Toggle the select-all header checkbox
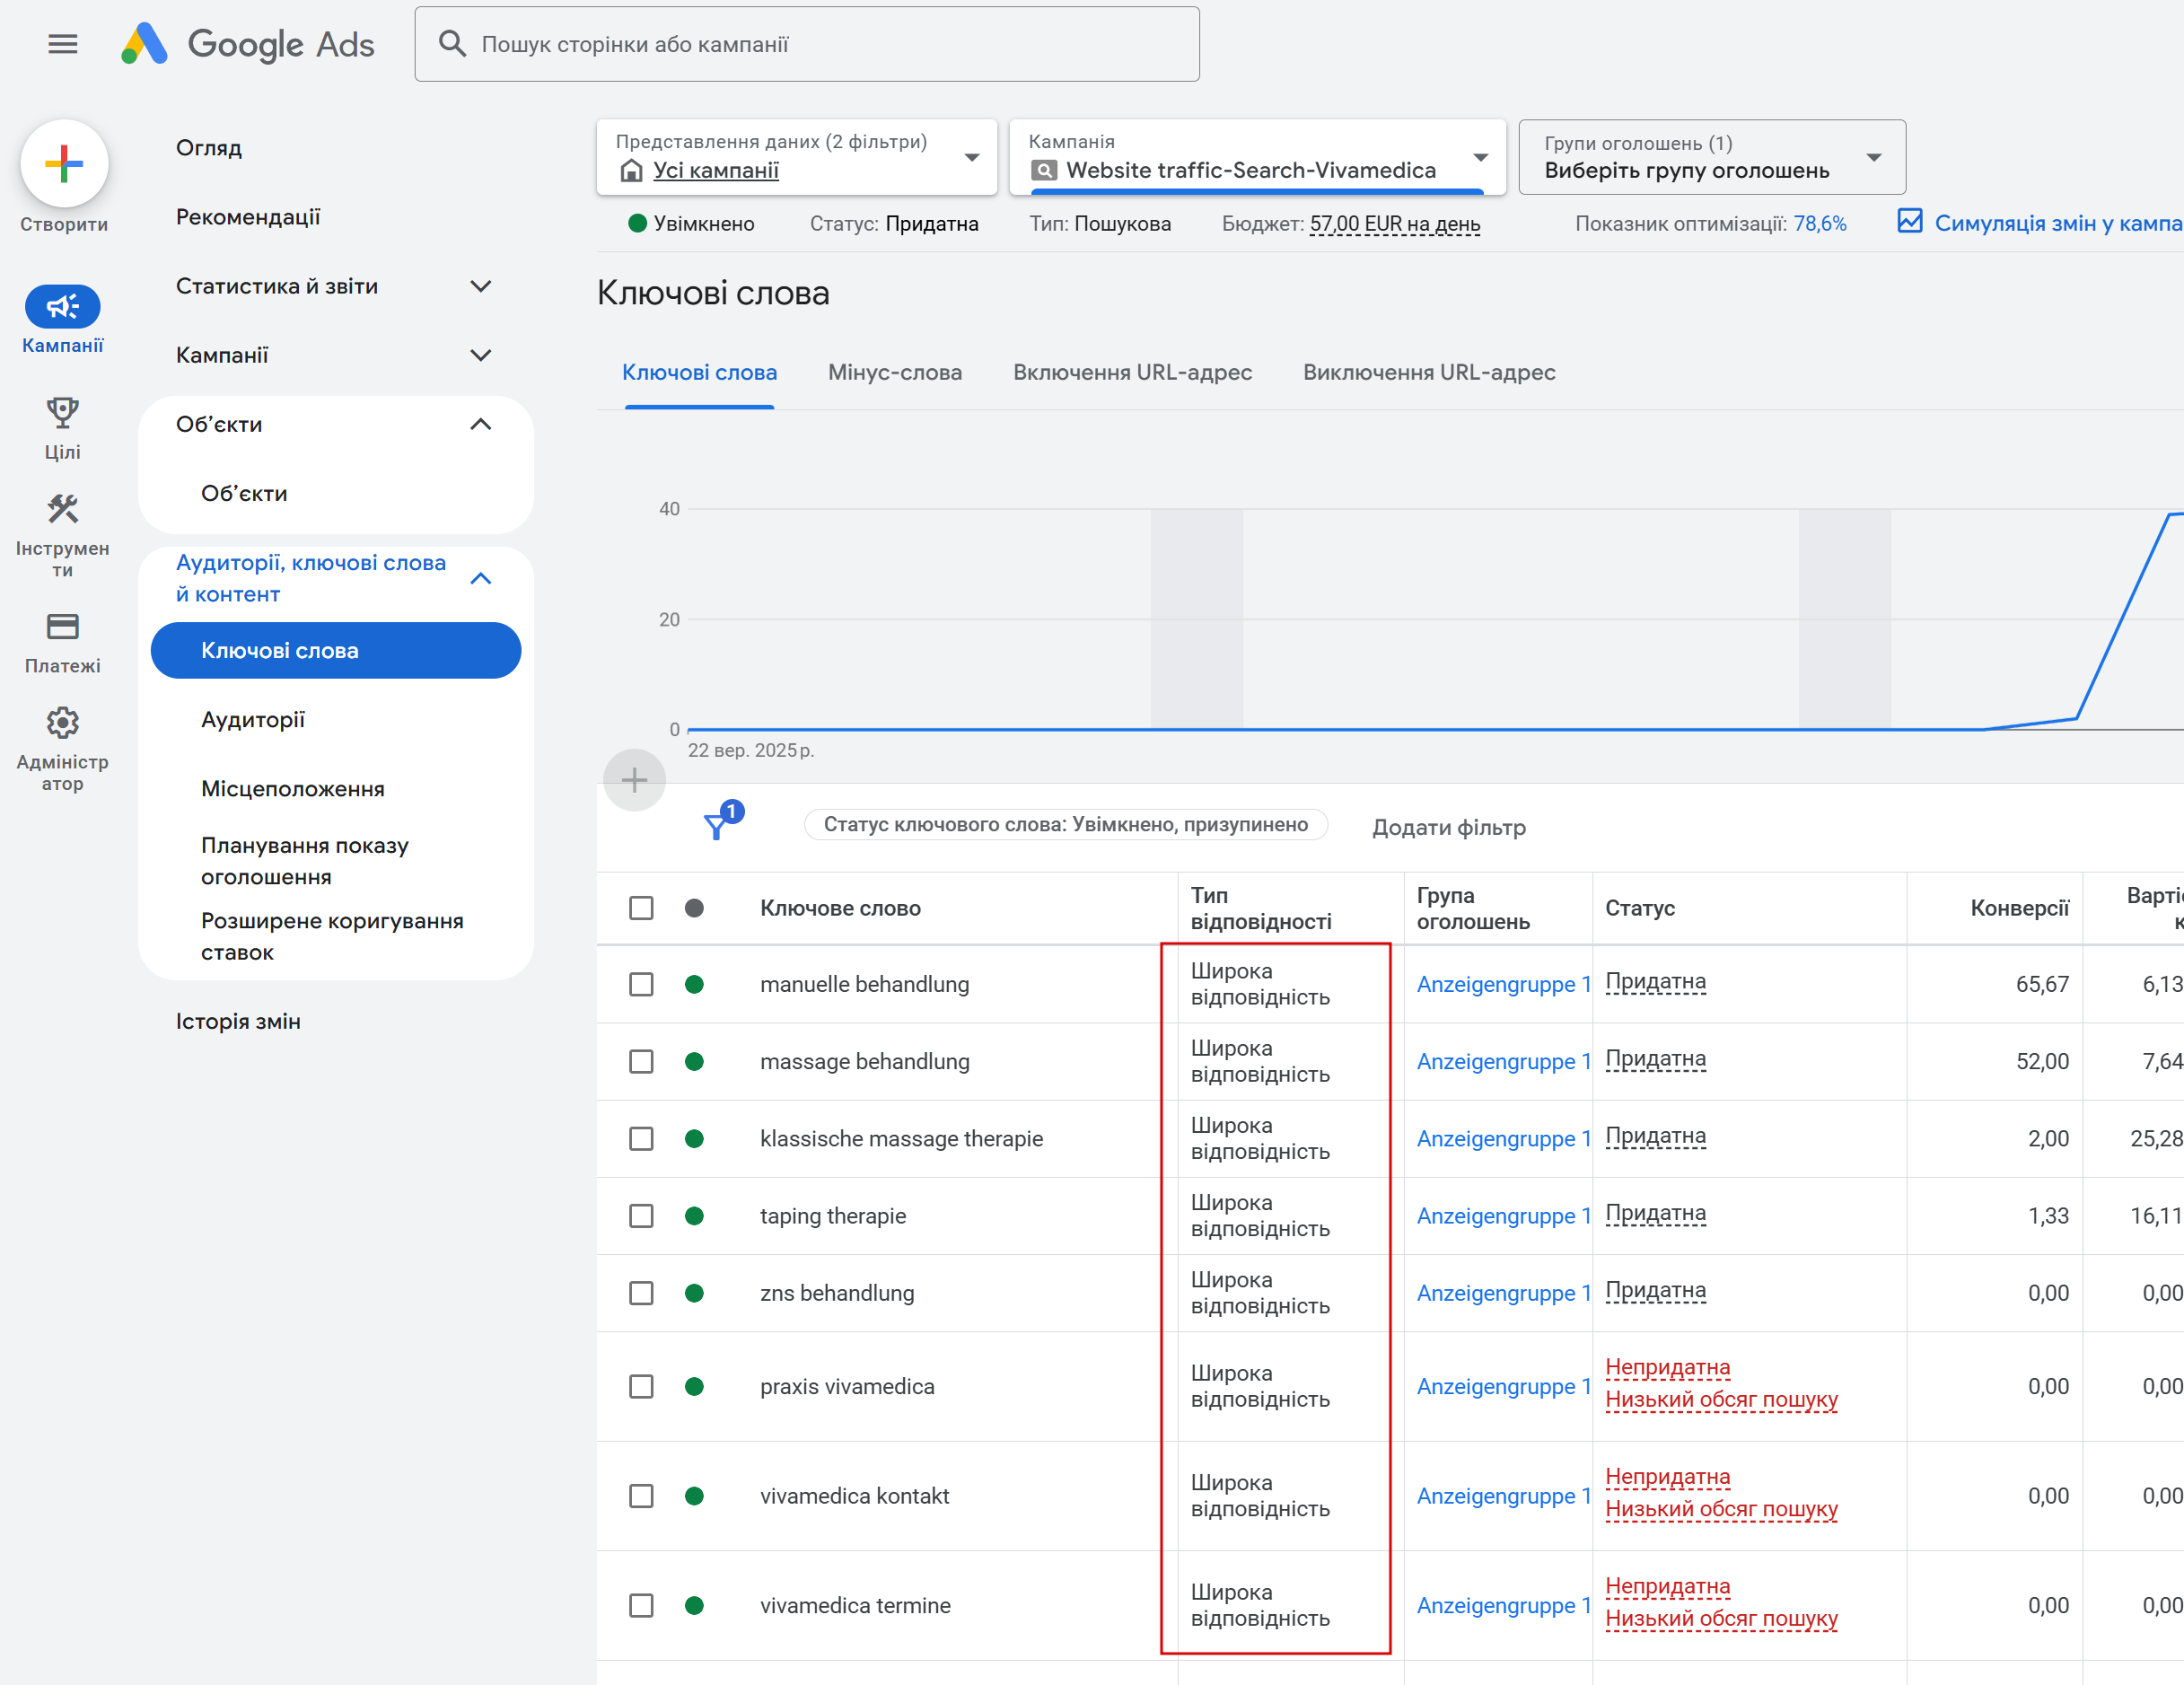The width and height of the screenshot is (2184, 1685). (x=641, y=908)
